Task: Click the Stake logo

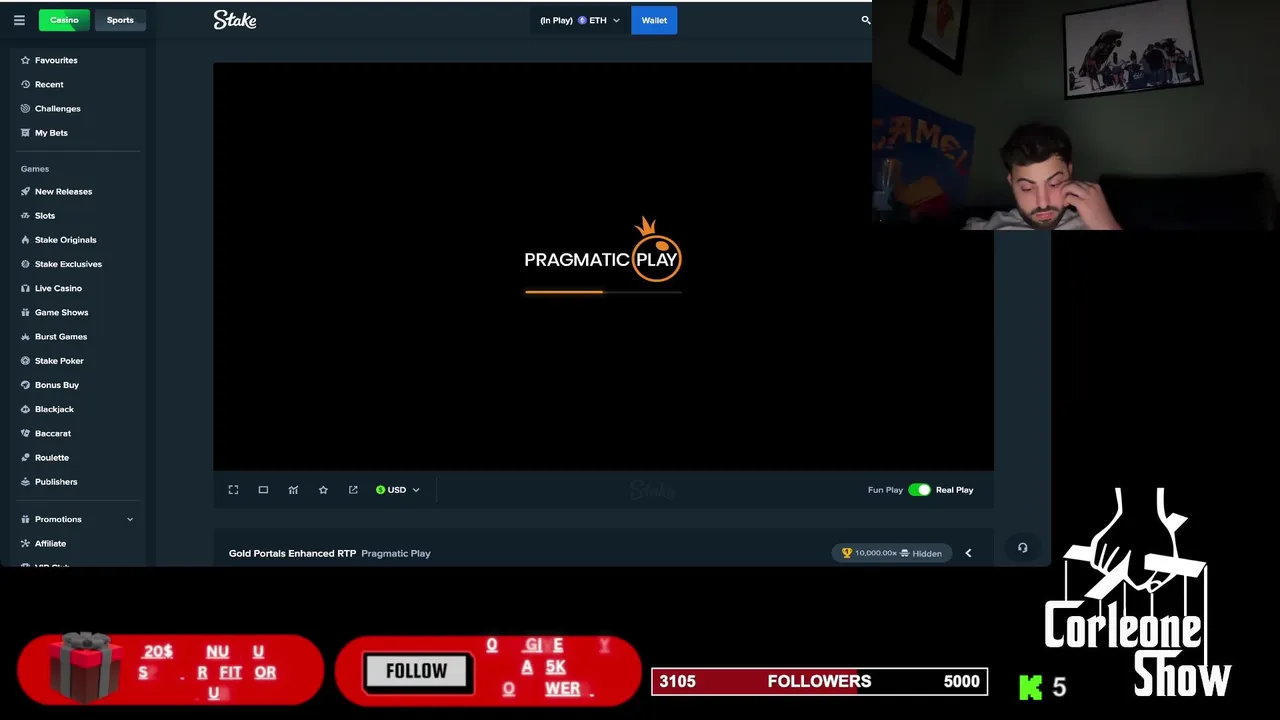Action: tap(235, 20)
